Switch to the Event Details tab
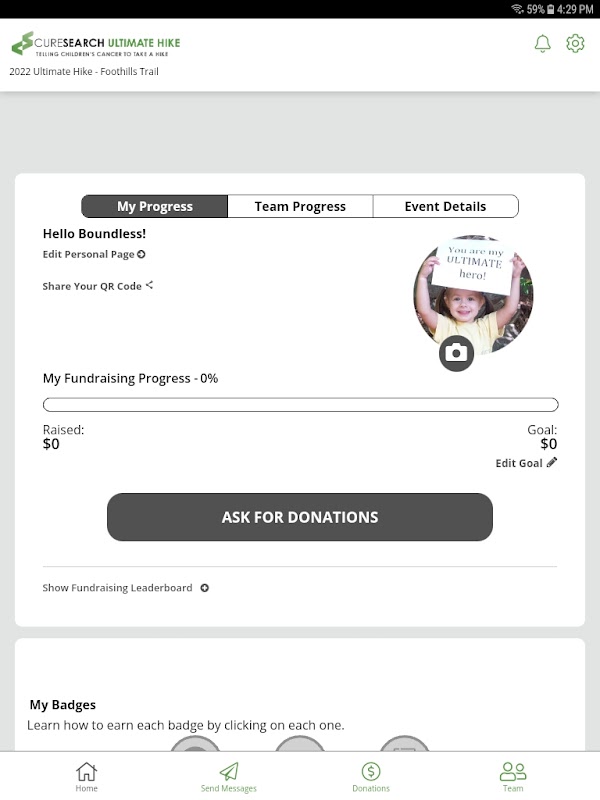Image resolution: width=600 pixels, height=800 pixels. pyautogui.click(x=445, y=206)
